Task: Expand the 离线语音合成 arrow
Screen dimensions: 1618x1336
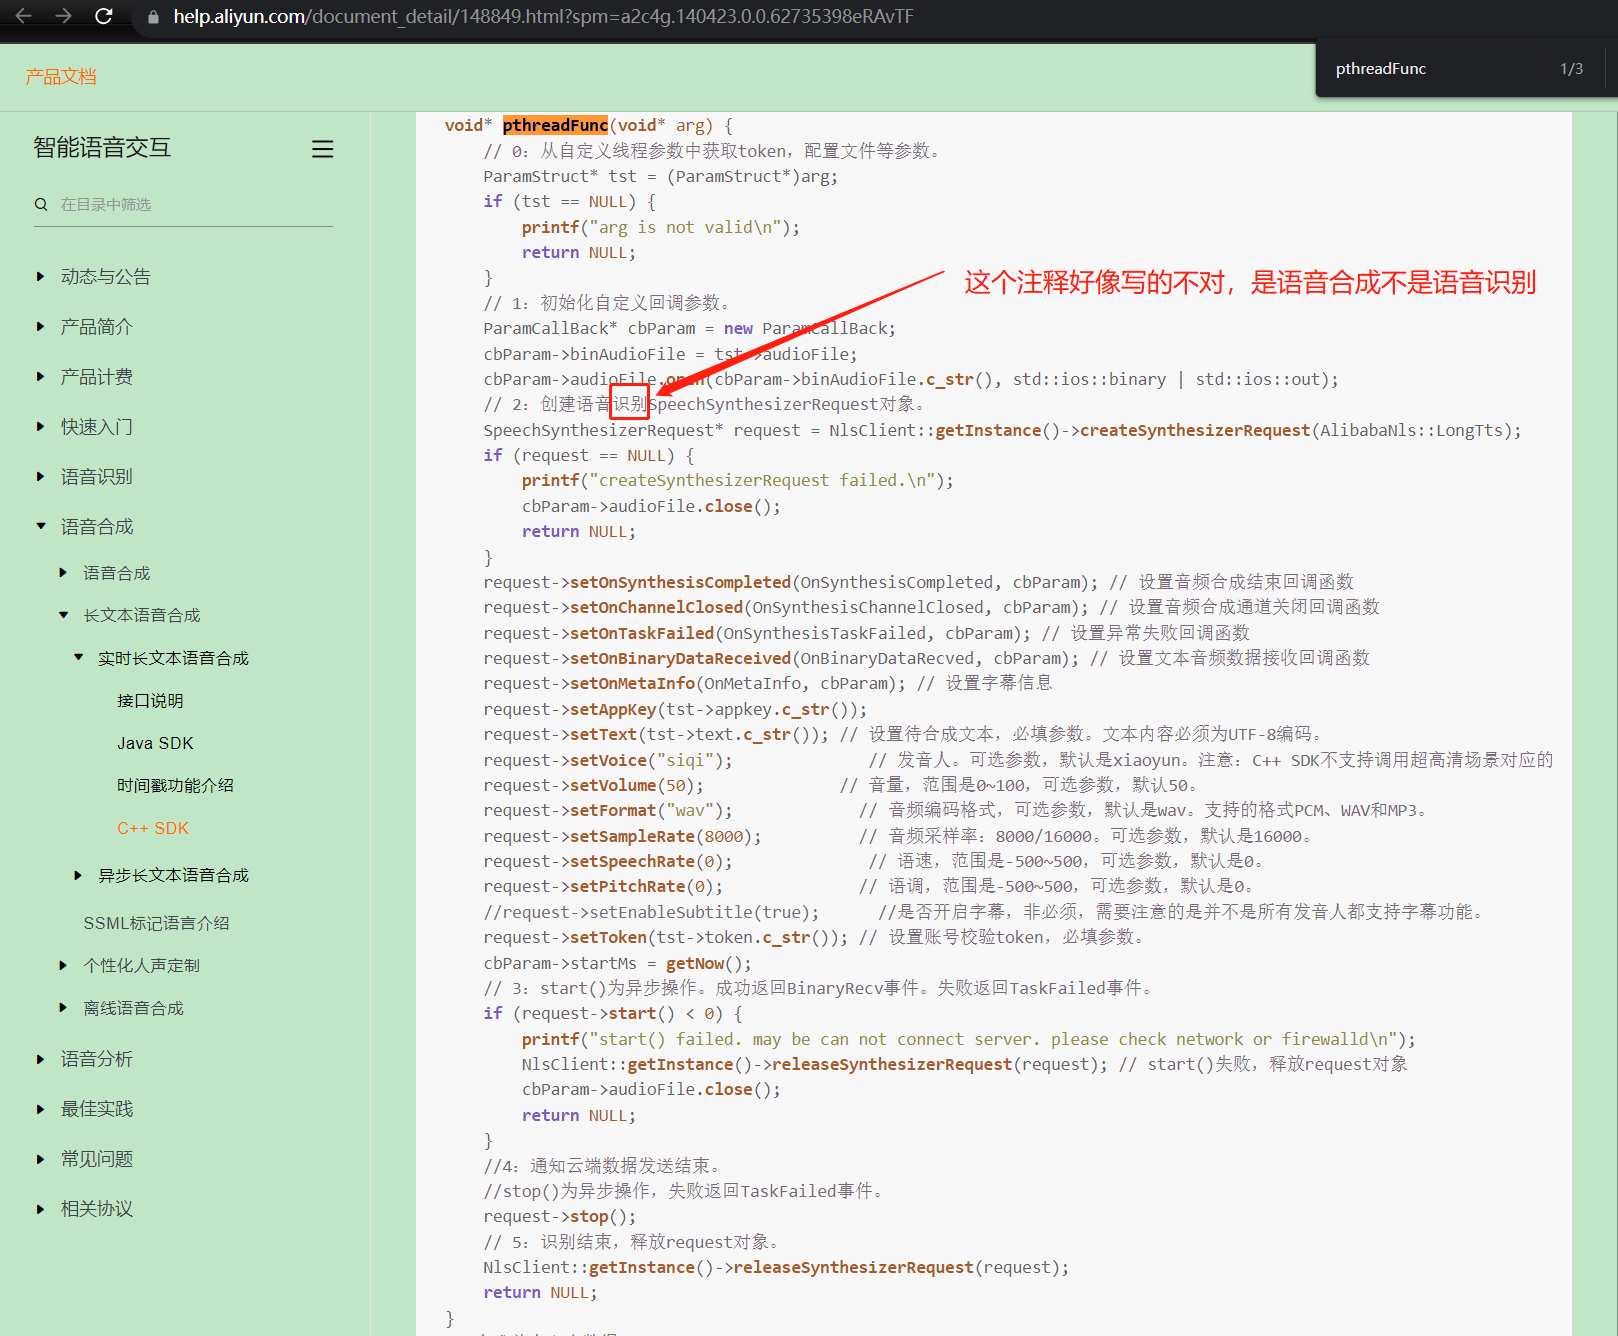Action: pos(63,1008)
